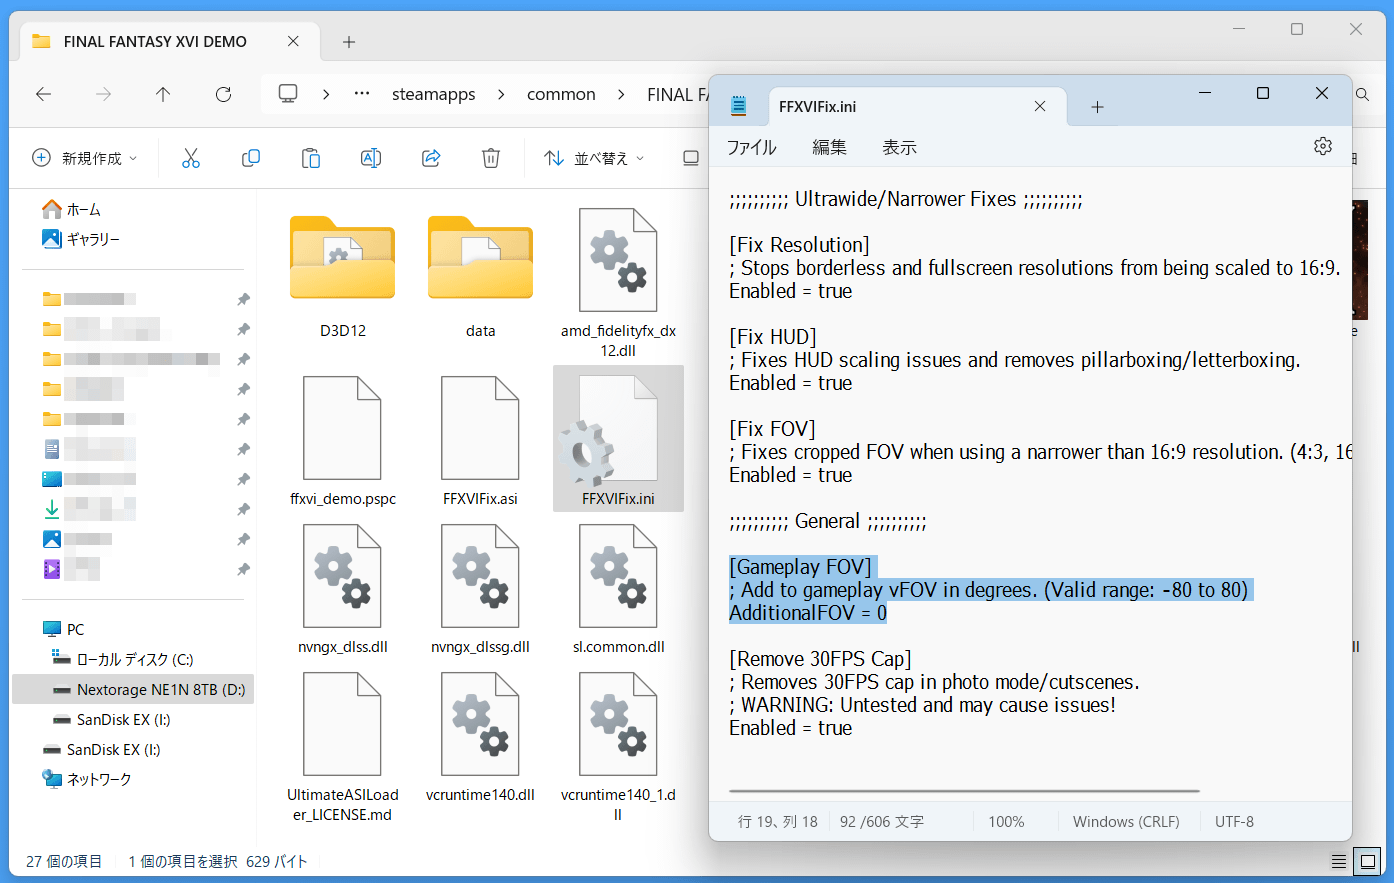1394x883 pixels.
Task: Close the FFXVIFix.ini Notepad tab
Action: (1040, 106)
